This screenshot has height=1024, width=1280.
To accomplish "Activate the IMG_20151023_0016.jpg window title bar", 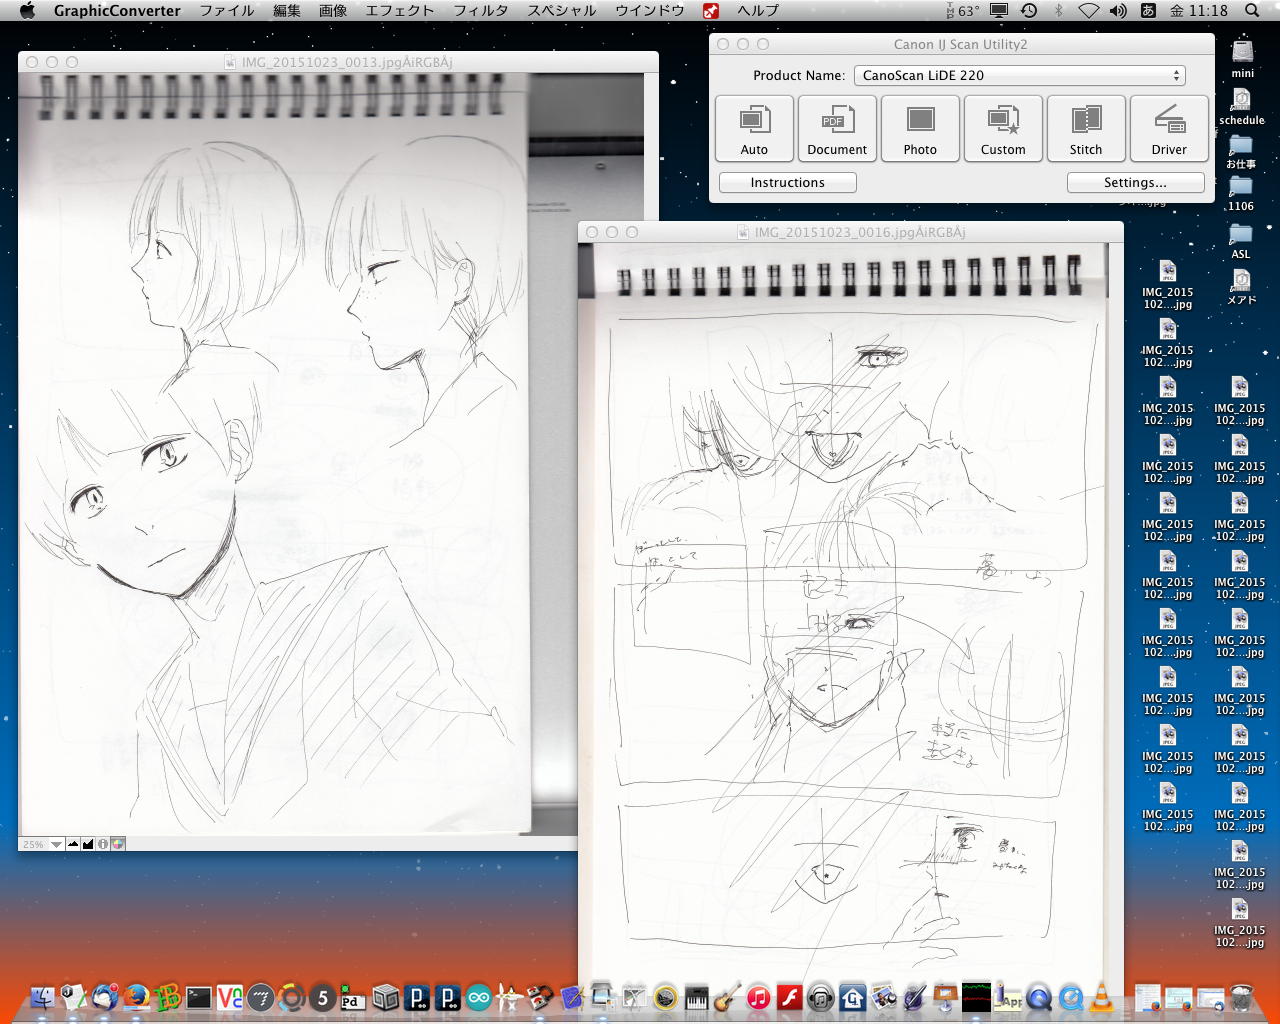I will pos(851,232).
